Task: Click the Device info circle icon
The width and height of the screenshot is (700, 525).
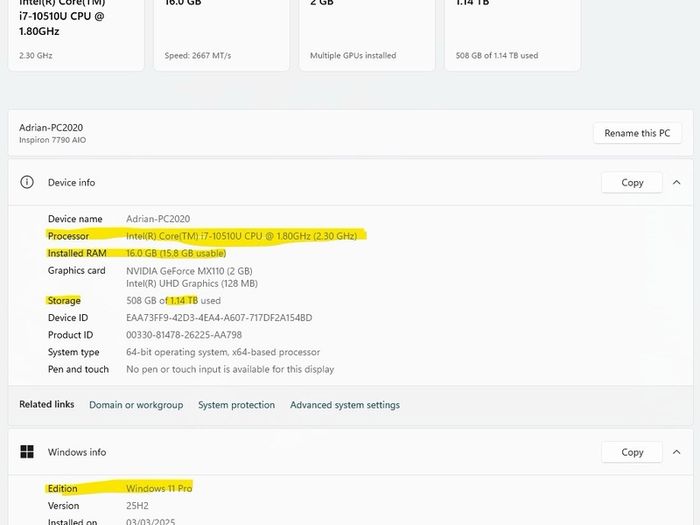Action: 27,182
